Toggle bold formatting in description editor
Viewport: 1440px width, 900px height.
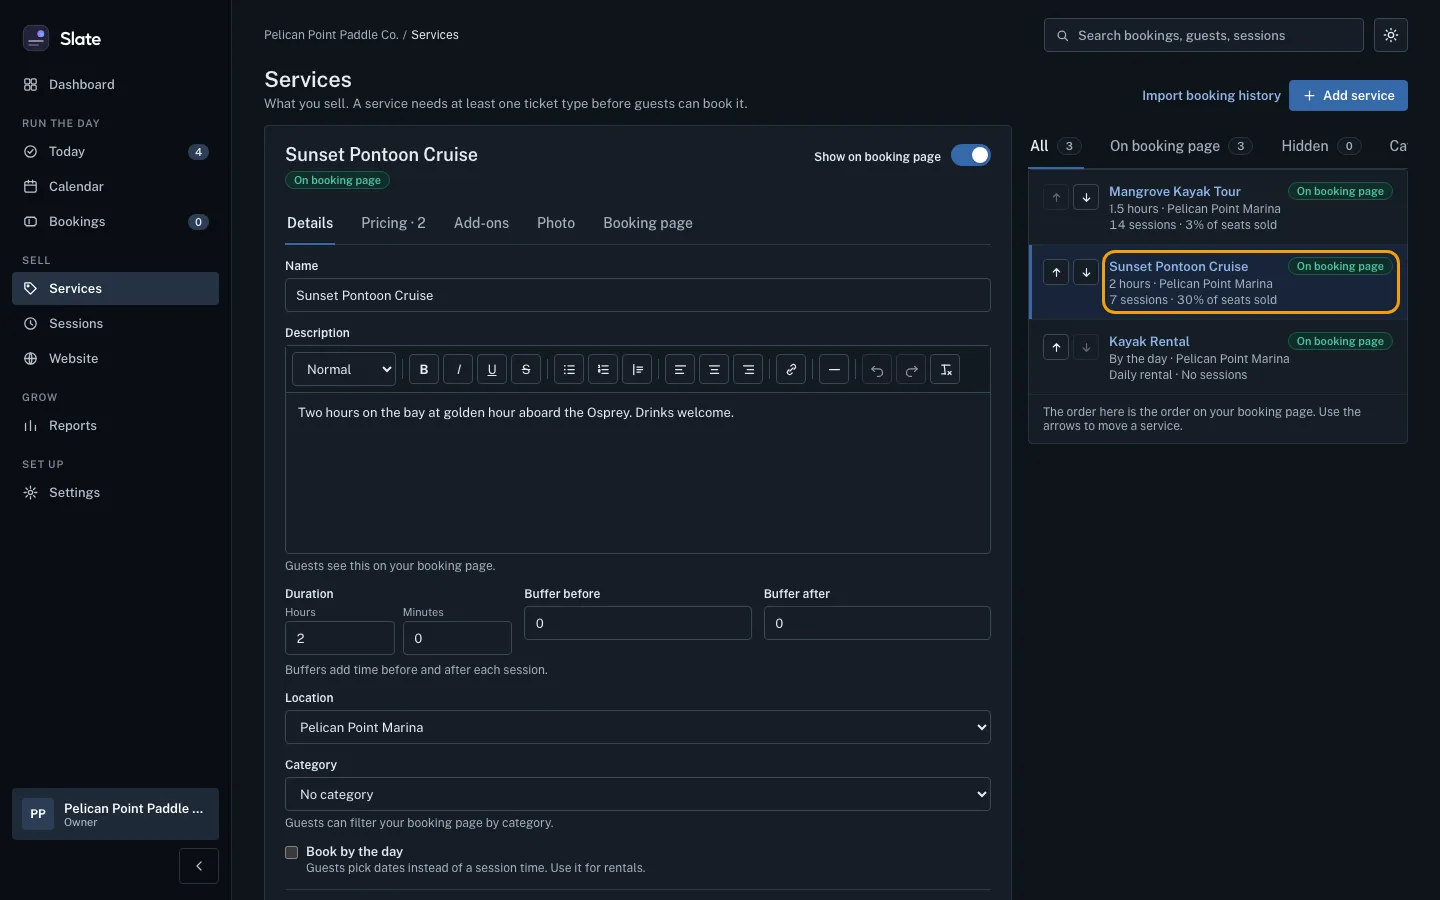click(424, 370)
